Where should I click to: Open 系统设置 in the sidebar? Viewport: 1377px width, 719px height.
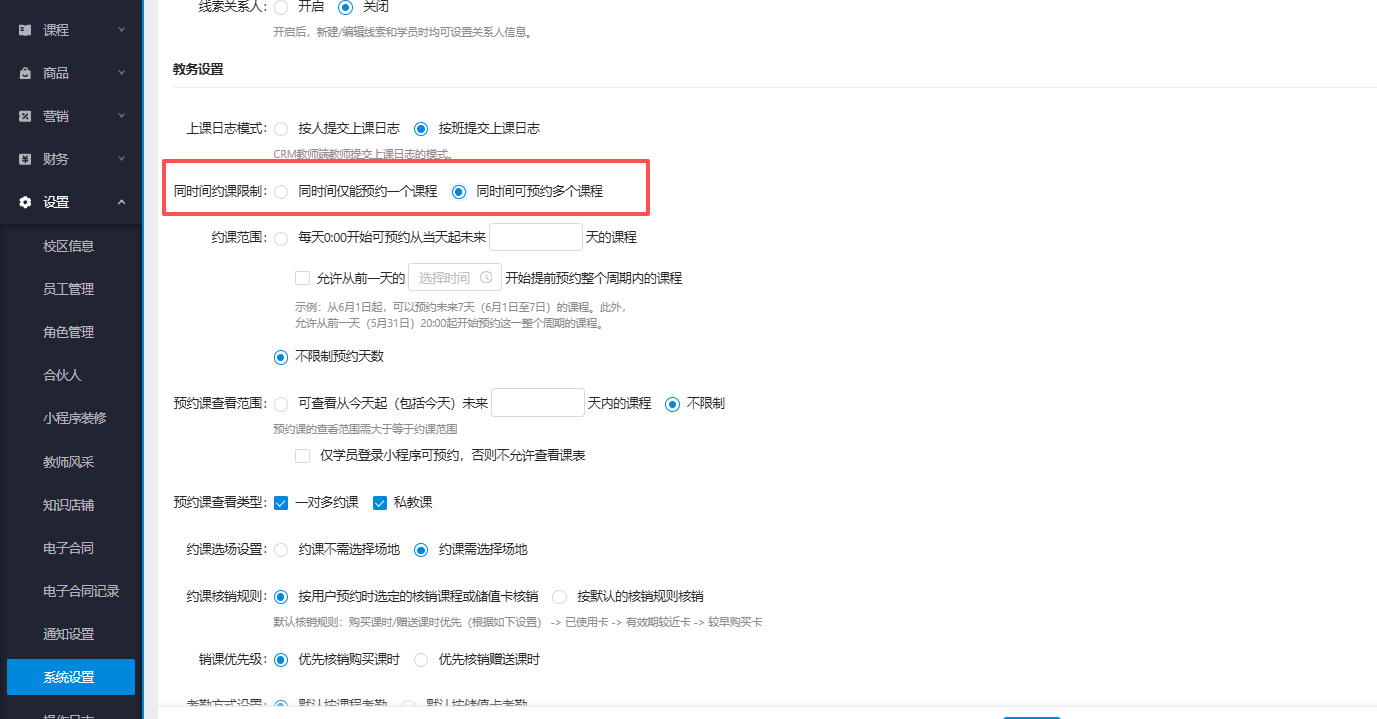click(70, 677)
